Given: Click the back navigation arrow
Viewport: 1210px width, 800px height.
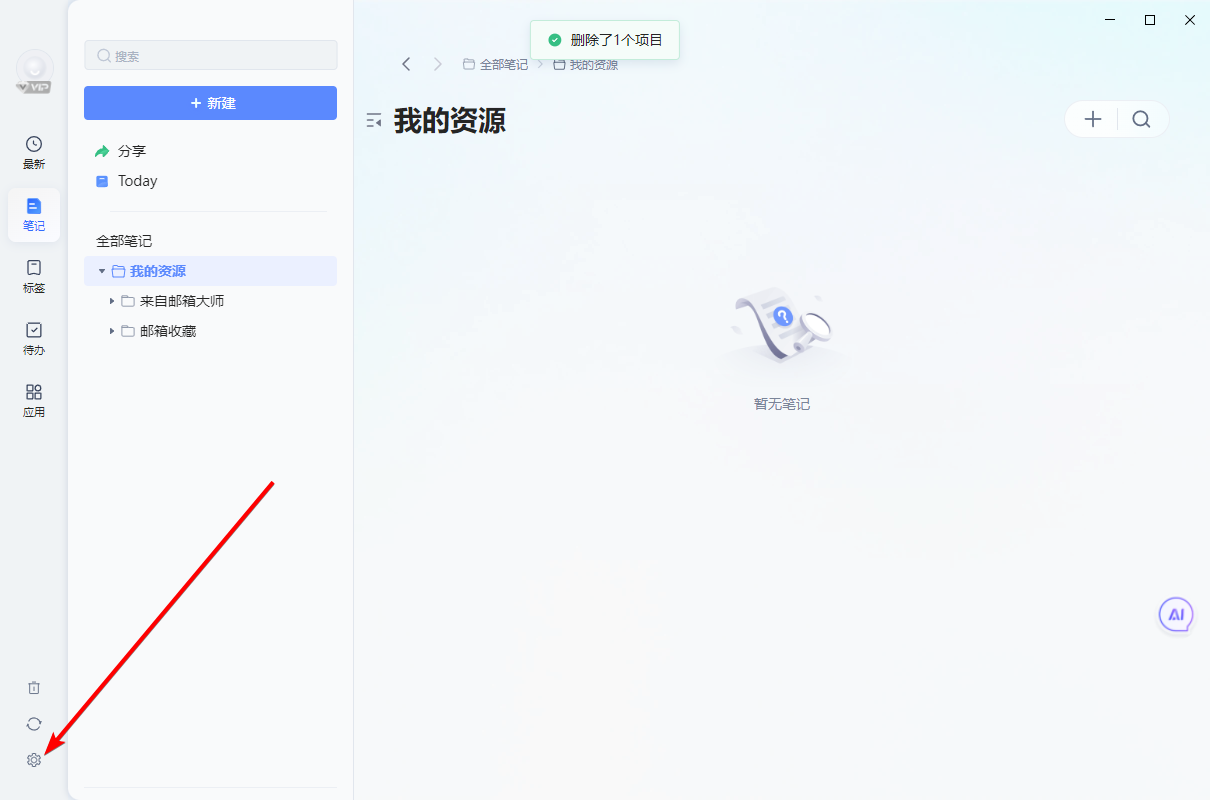Looking at the screenshot, I should point(406,63).
